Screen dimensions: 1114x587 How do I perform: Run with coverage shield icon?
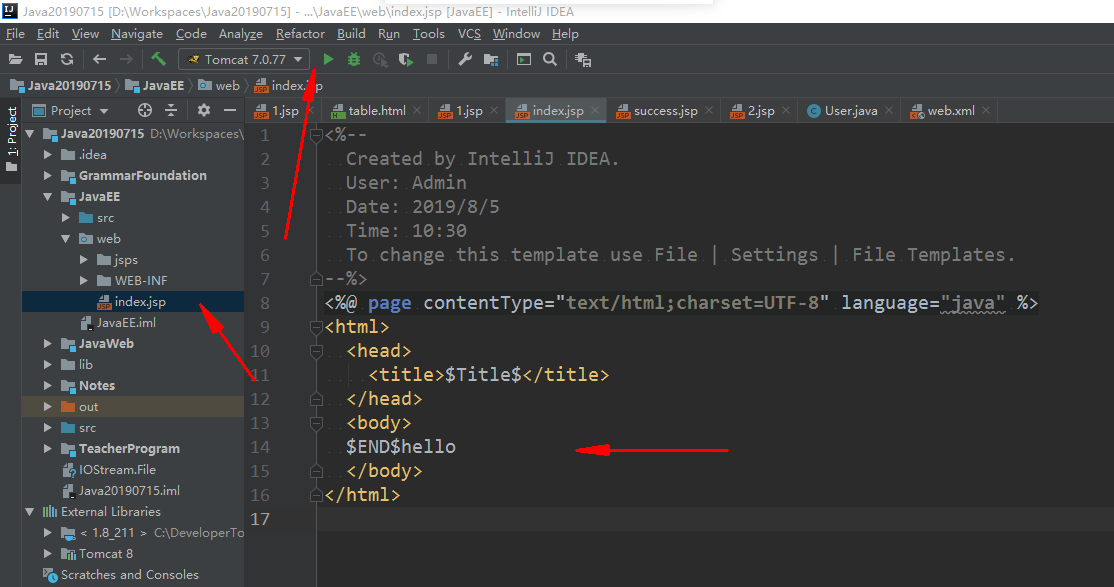406,60
